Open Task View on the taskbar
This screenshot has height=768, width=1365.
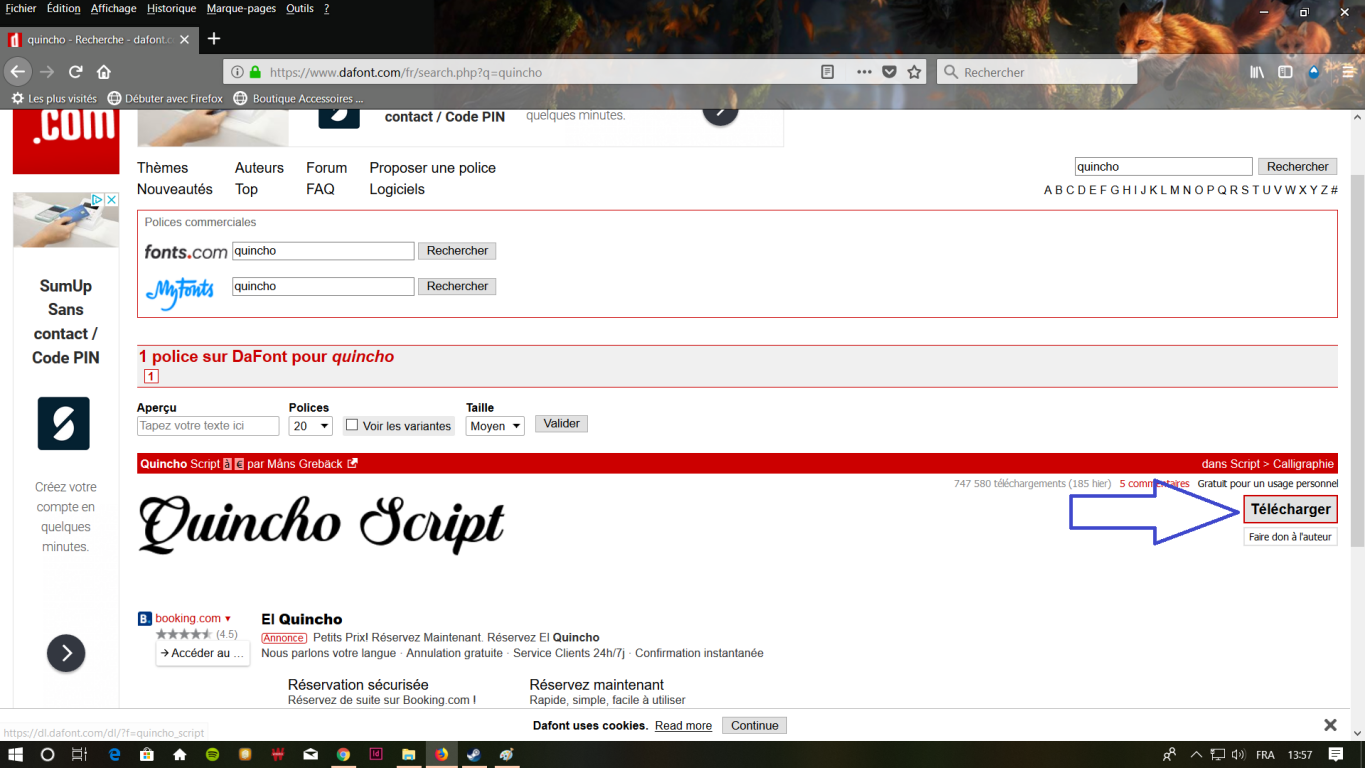pyautogui.click(x=80, y=755)
